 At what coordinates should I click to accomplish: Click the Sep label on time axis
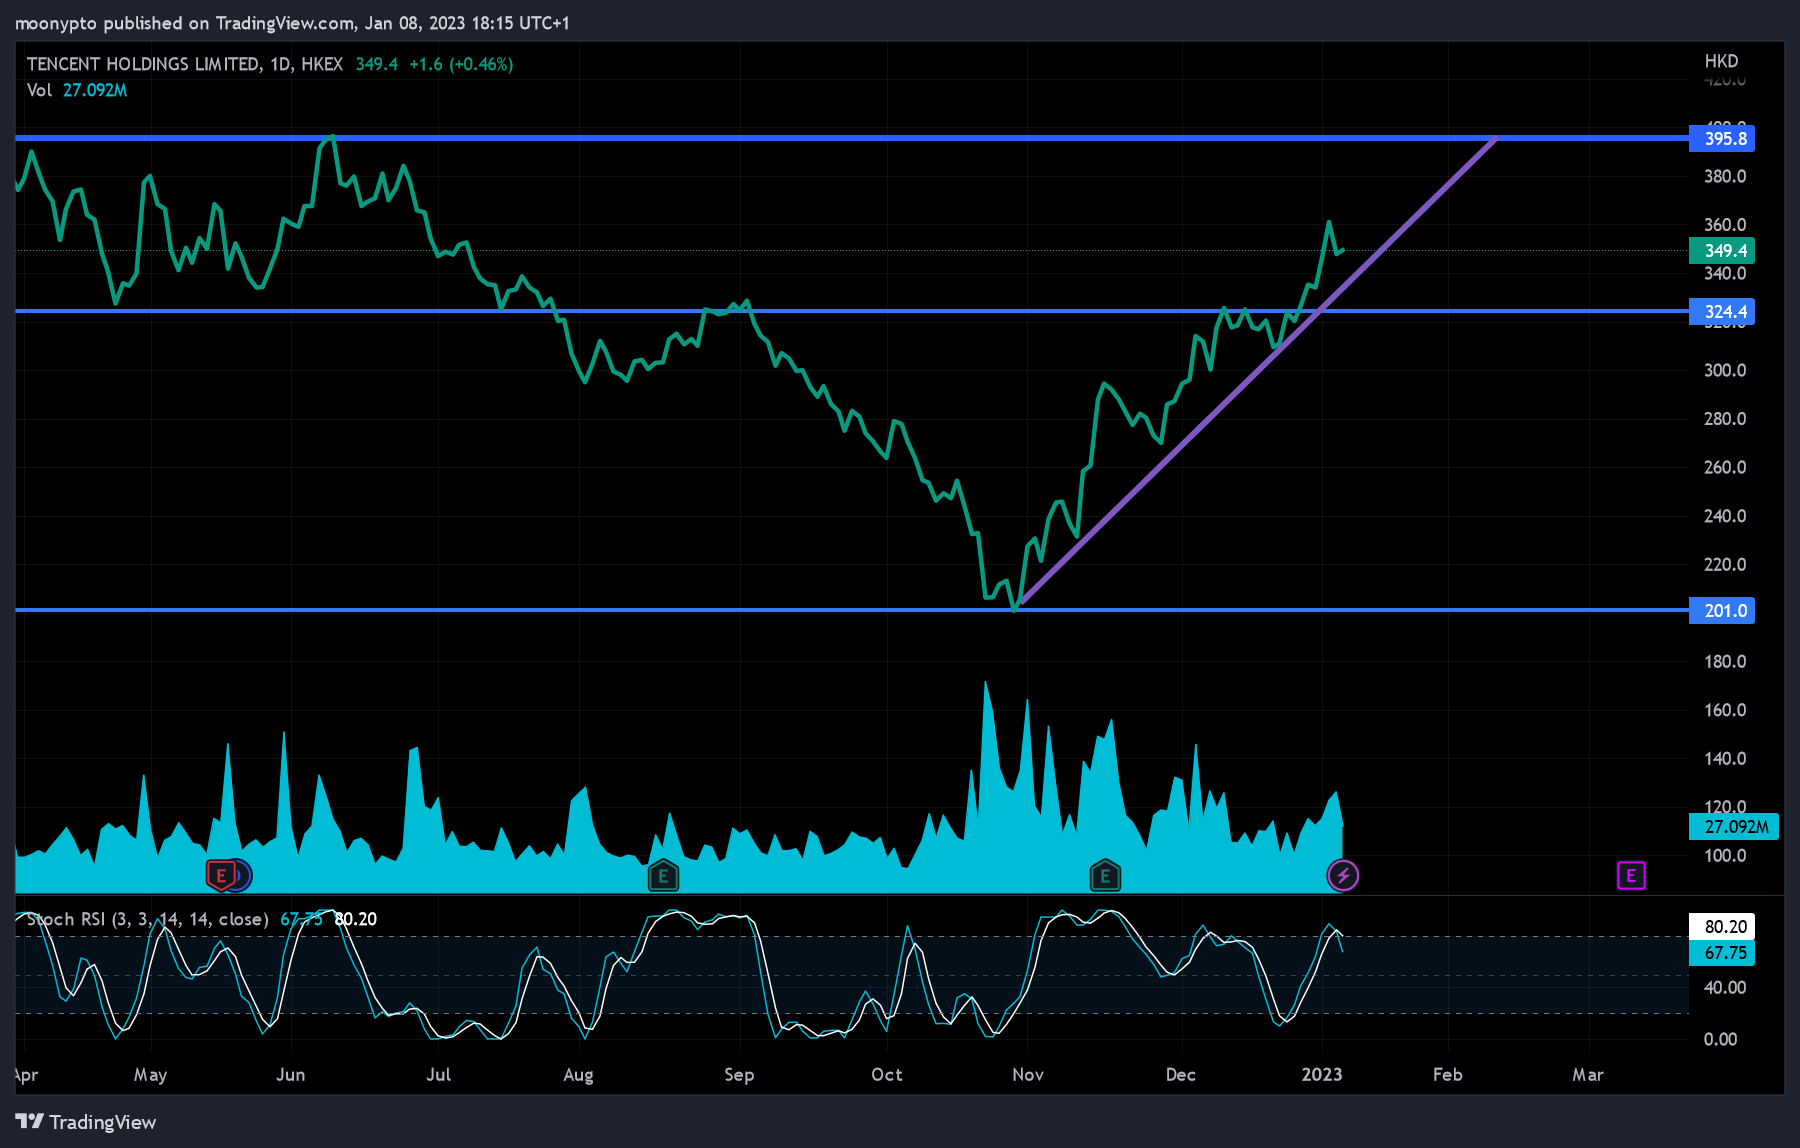tap(739, 1075)
